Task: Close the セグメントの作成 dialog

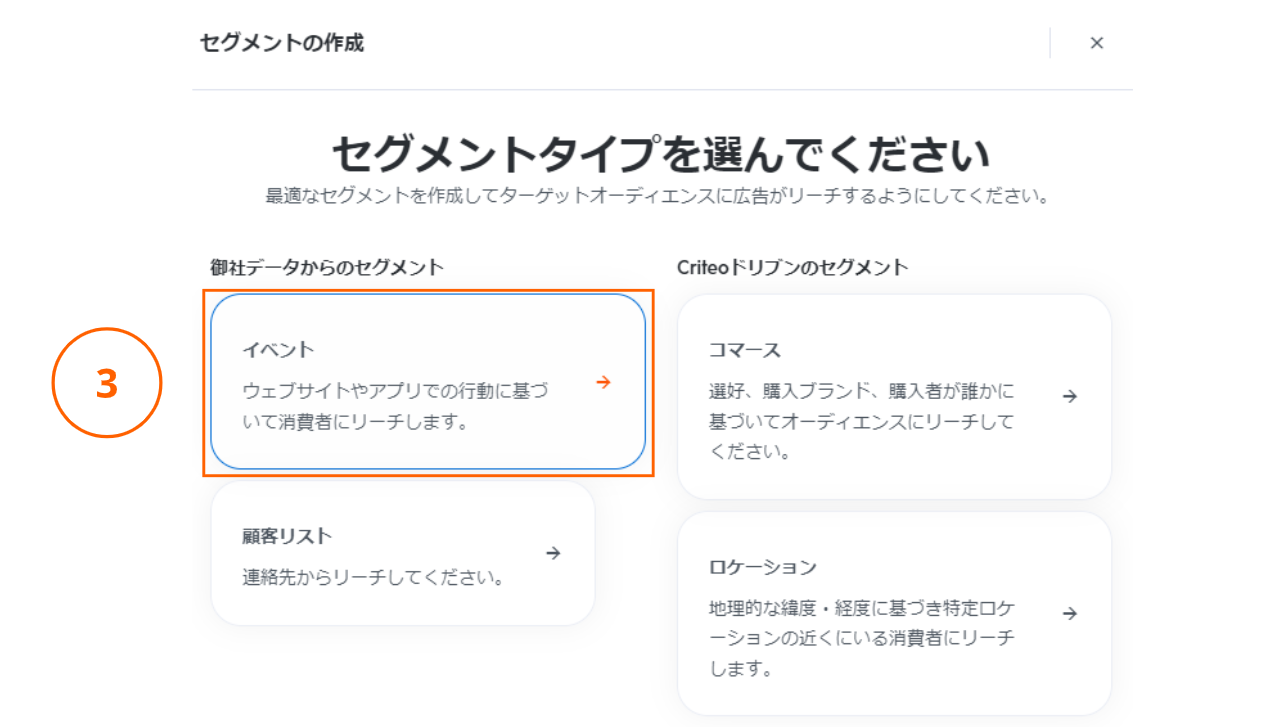Action: 1096,43
